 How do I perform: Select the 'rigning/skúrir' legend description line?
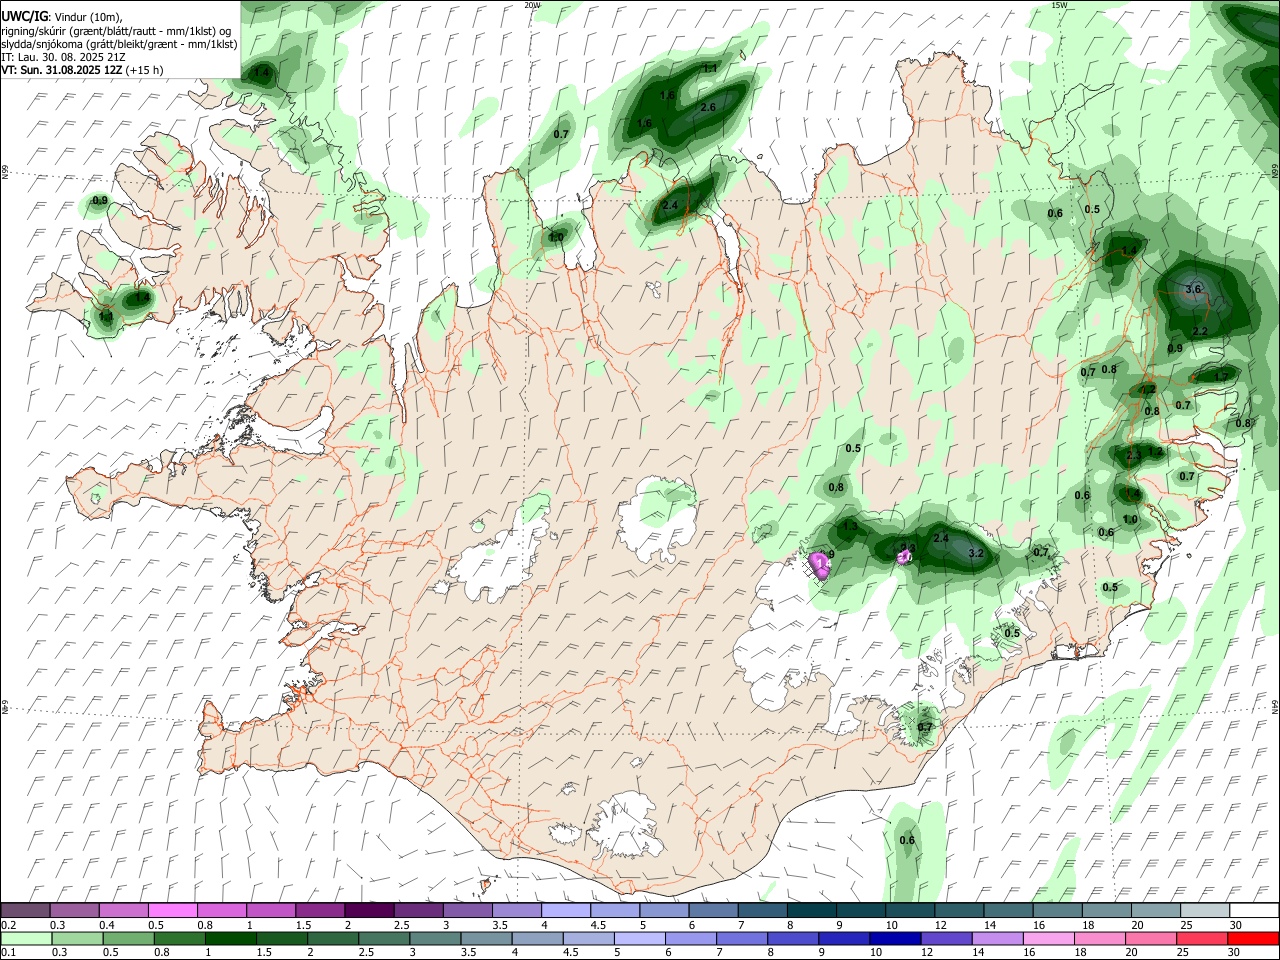pos(116,30)
